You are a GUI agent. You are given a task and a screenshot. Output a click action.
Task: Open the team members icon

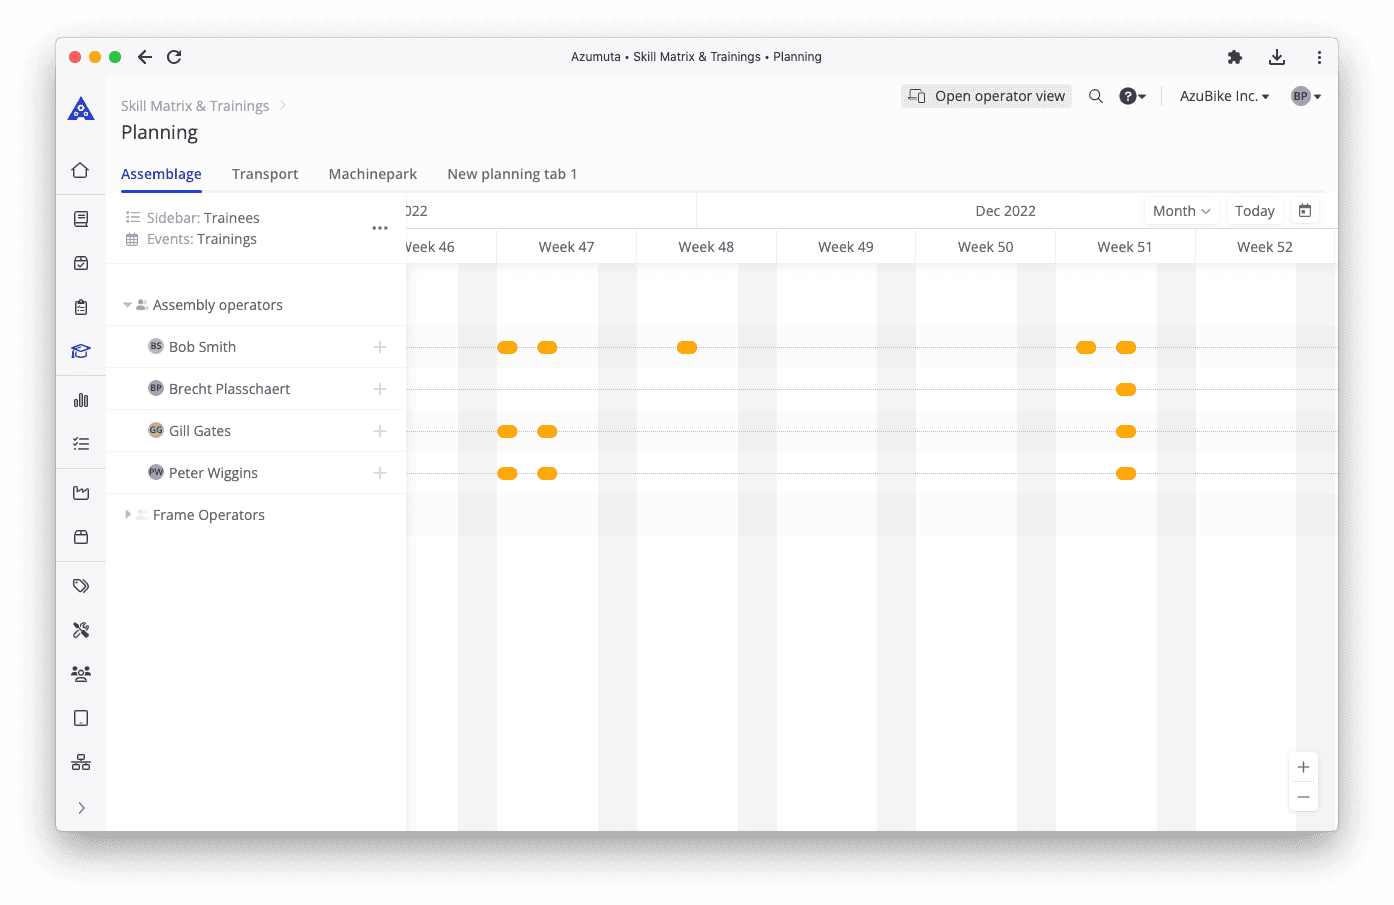click(80, 674)
